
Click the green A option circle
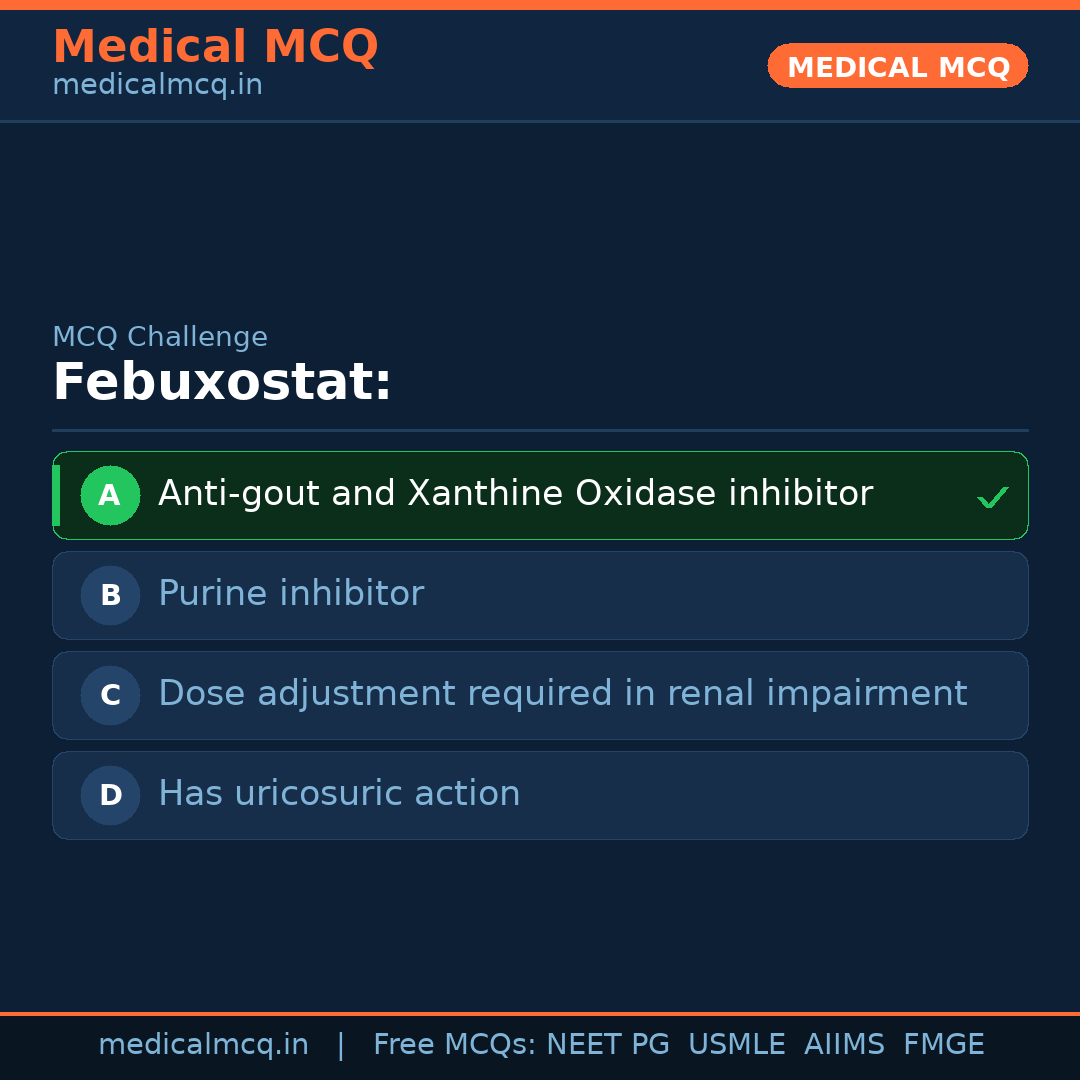click(x=110, y=495)
